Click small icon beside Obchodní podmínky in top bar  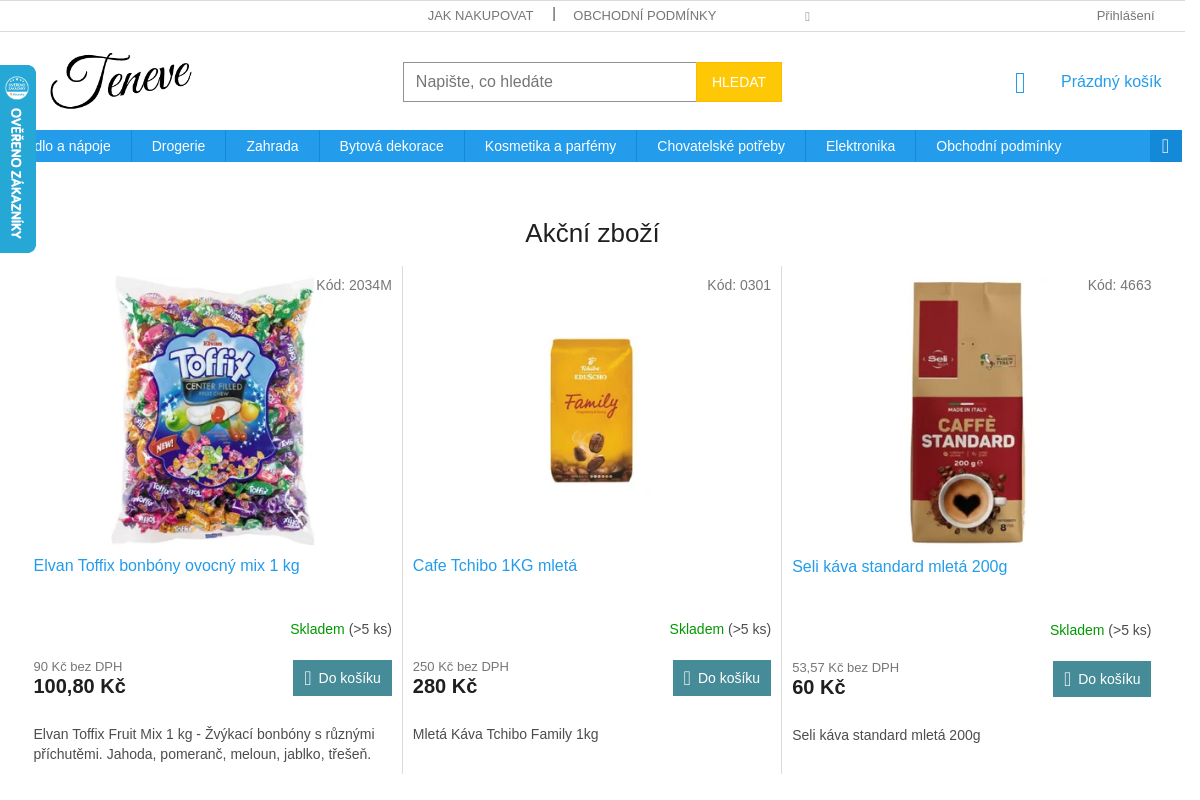(807, 16)
